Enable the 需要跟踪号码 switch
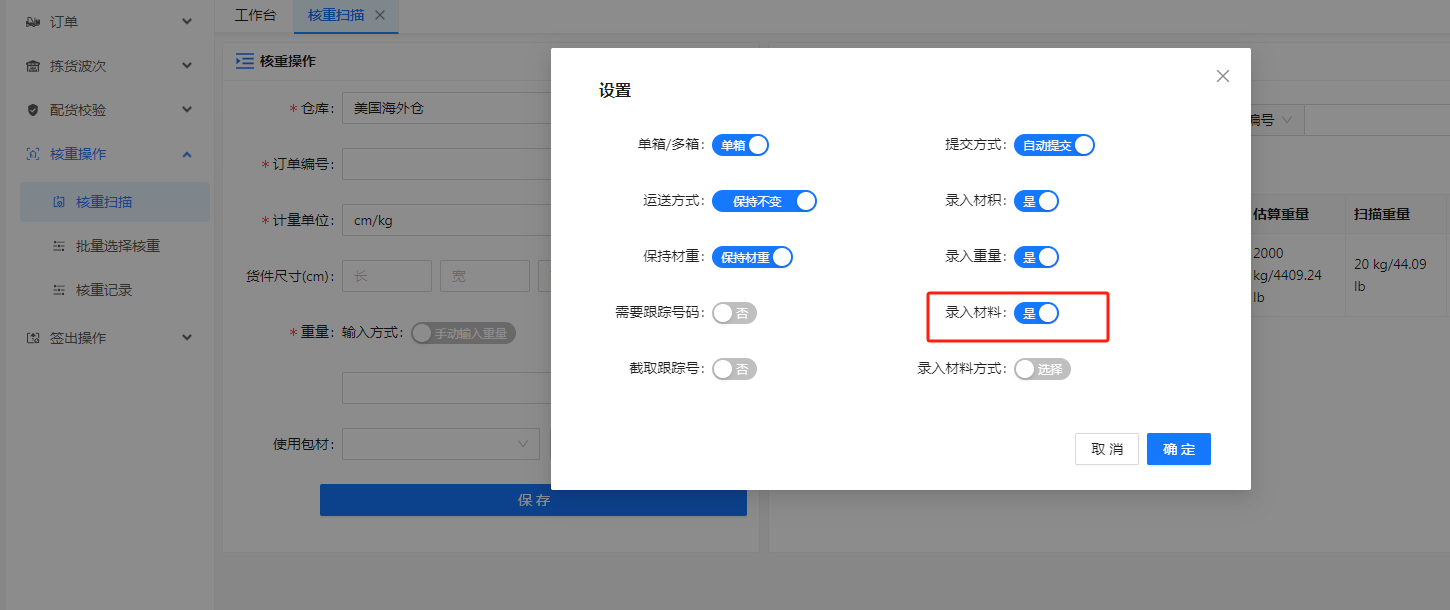 coord(734,313)
